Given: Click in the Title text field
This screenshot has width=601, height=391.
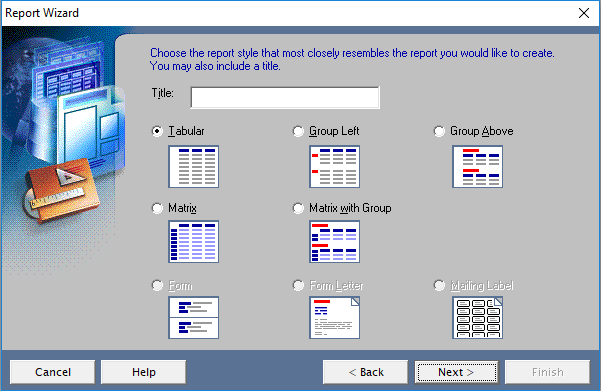Looking at the screenshot, I should [285, 98].
